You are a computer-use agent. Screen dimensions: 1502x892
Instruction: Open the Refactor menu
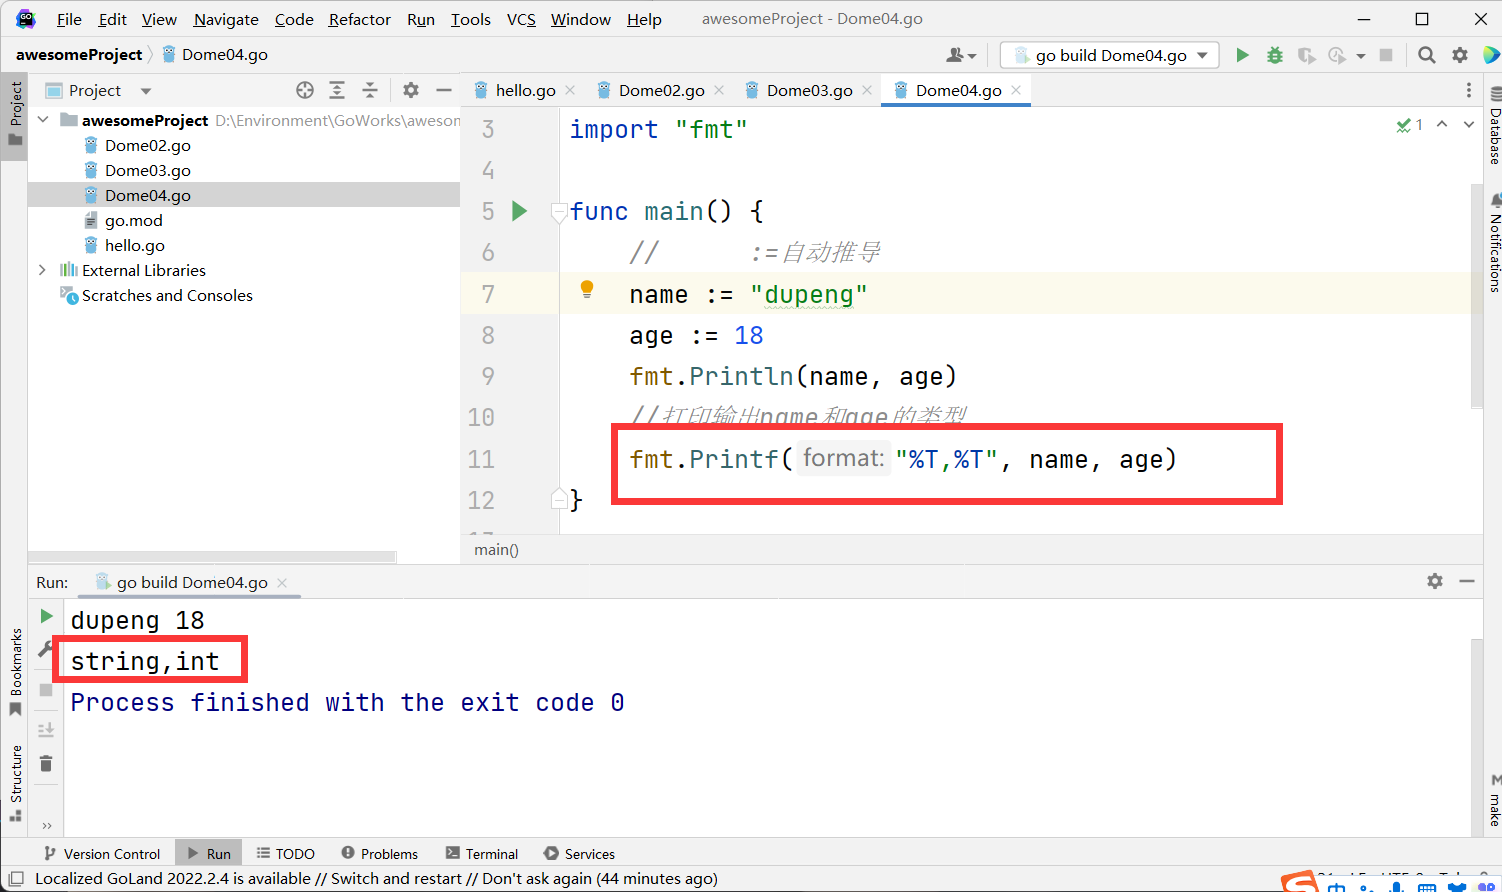coord(359,19)
